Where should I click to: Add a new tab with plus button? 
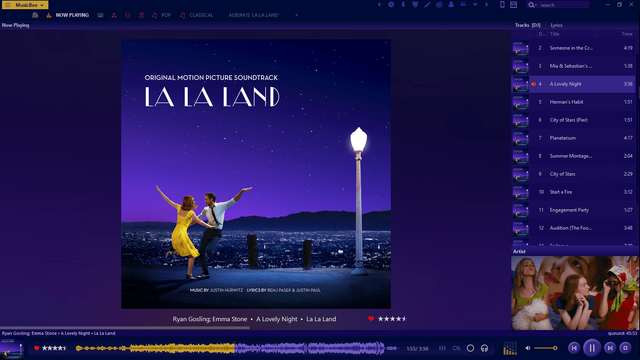(296, 15)
